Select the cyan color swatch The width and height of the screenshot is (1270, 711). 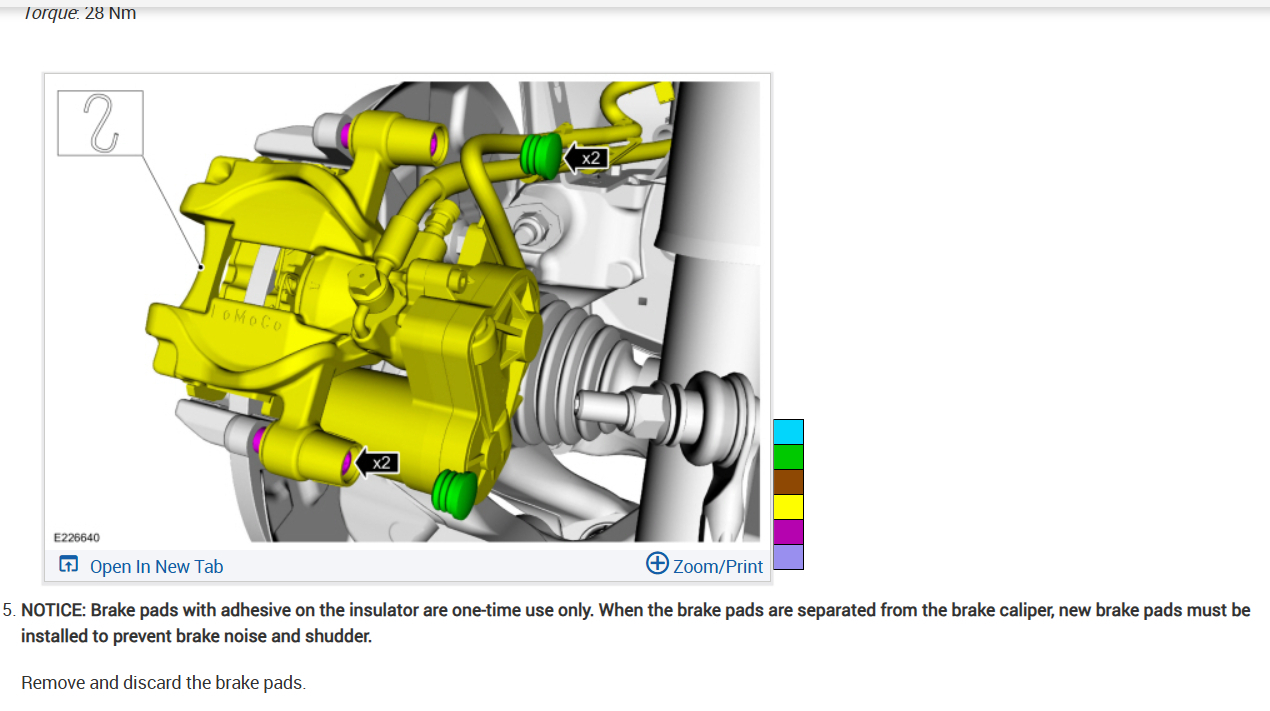pos(788,432)
